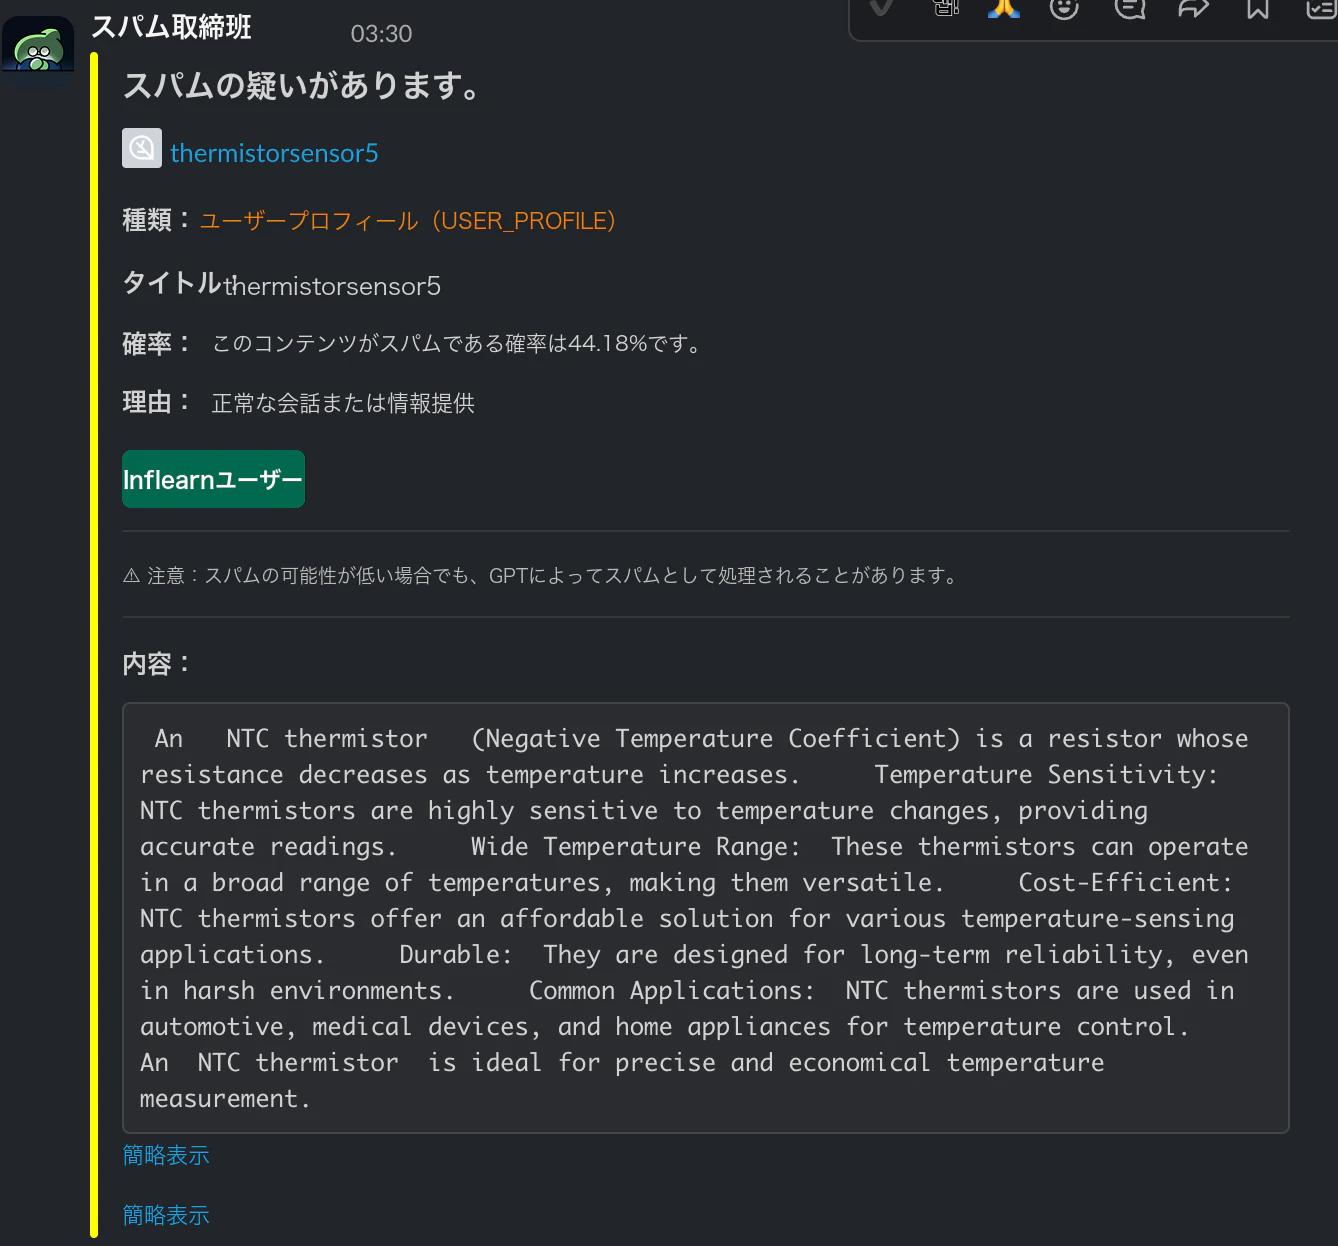Click the profile icon beside thermistorsensor5
Screen dimensions: 1338x1246
[142, 148]
